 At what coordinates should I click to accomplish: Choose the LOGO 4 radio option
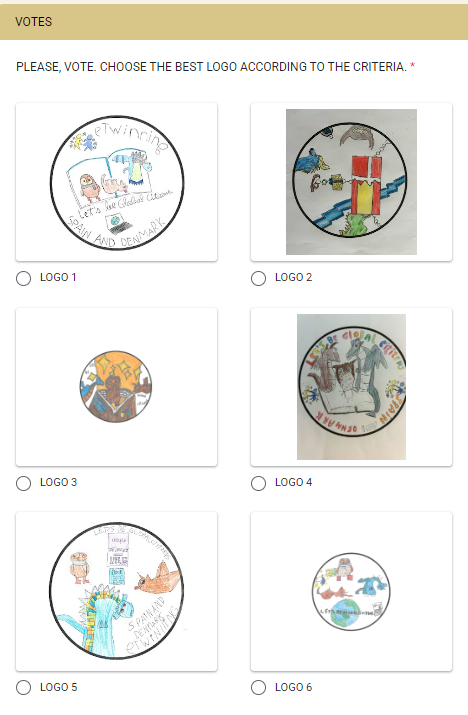coord(258,483)
